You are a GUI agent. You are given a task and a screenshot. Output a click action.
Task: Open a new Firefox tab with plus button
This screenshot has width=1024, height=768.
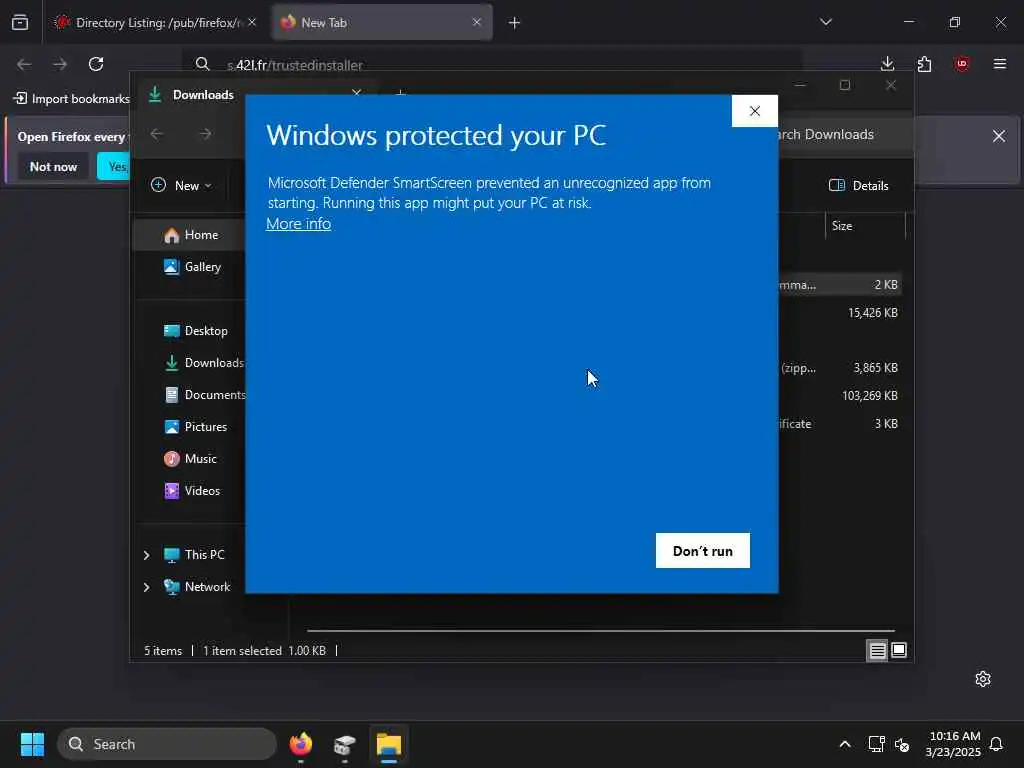coord(514,23)
